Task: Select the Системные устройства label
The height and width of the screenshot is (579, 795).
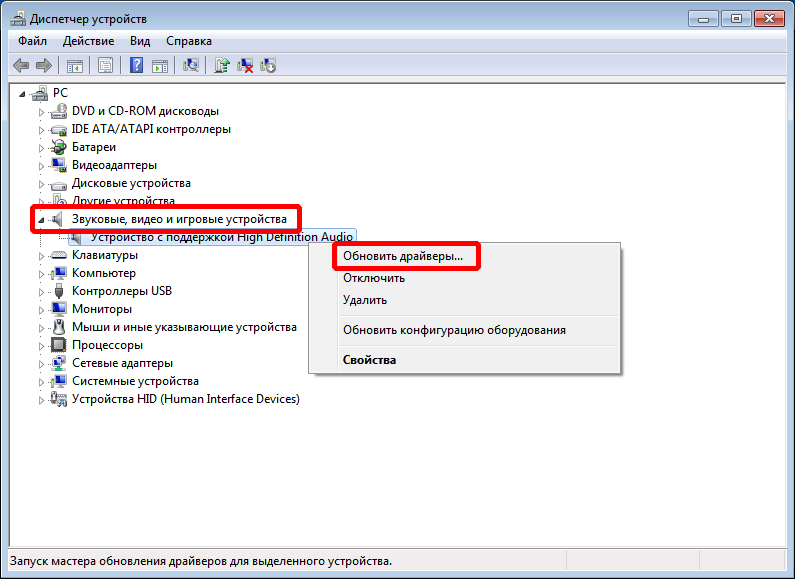Action: pos(135,381)
